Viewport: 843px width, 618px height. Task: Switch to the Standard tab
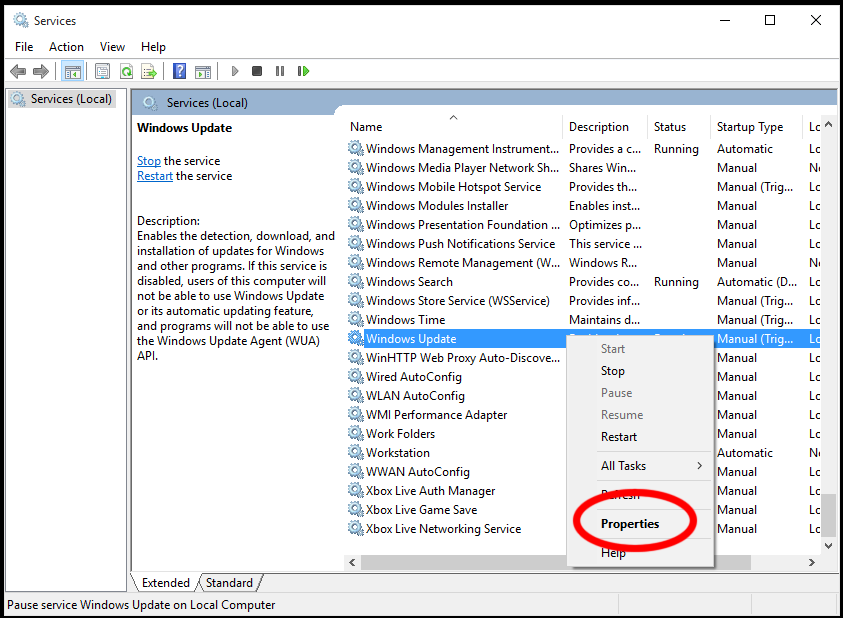click(x=230, y=583)
